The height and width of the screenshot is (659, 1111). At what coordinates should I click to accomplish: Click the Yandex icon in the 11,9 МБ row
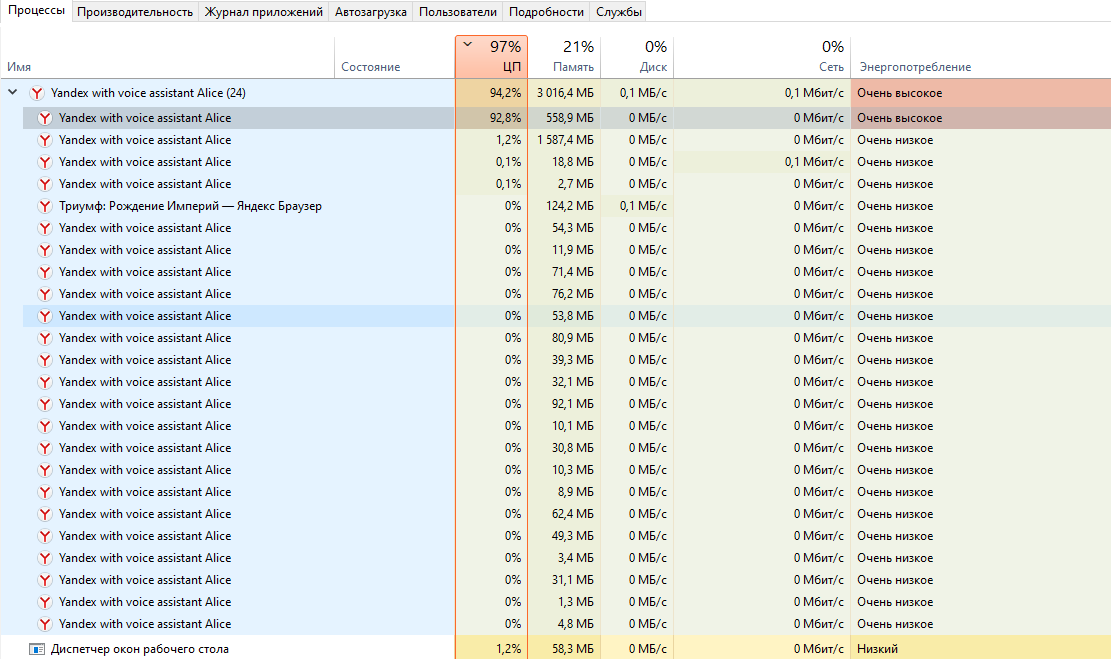[x=45, y=250]
